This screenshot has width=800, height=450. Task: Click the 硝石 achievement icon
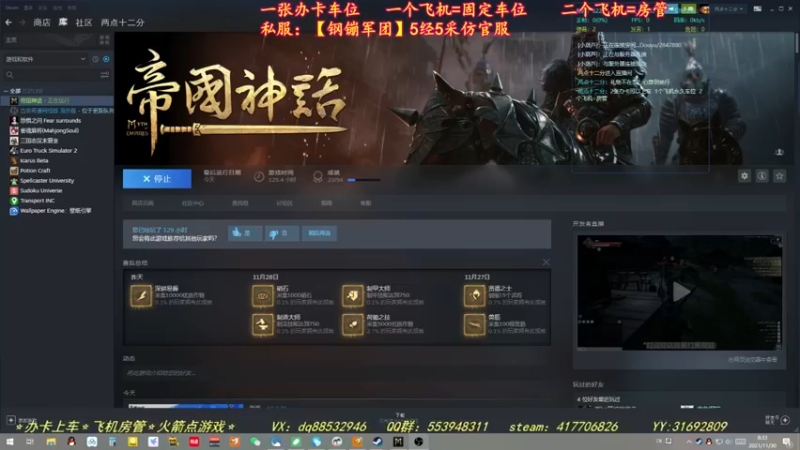263,296
